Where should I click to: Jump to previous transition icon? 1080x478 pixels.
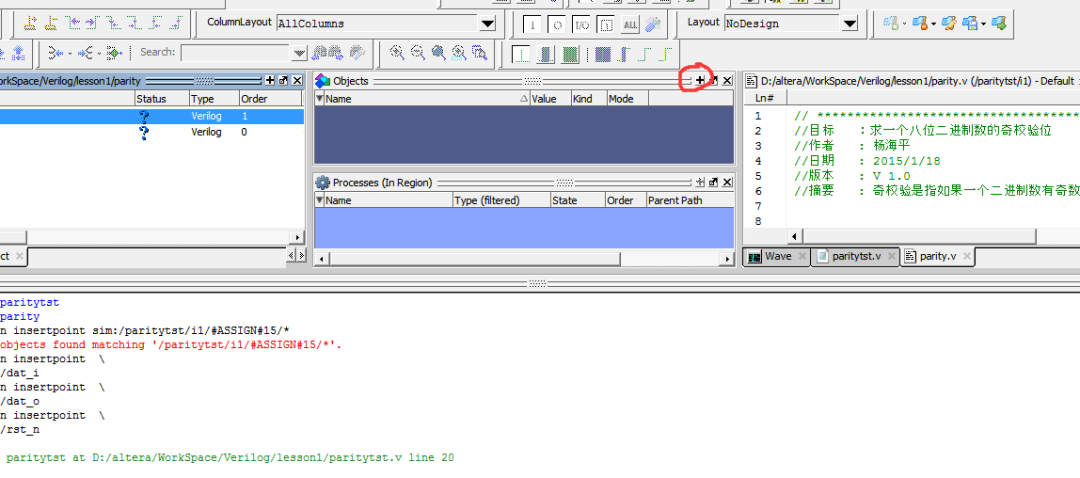(x=72, y=23)
